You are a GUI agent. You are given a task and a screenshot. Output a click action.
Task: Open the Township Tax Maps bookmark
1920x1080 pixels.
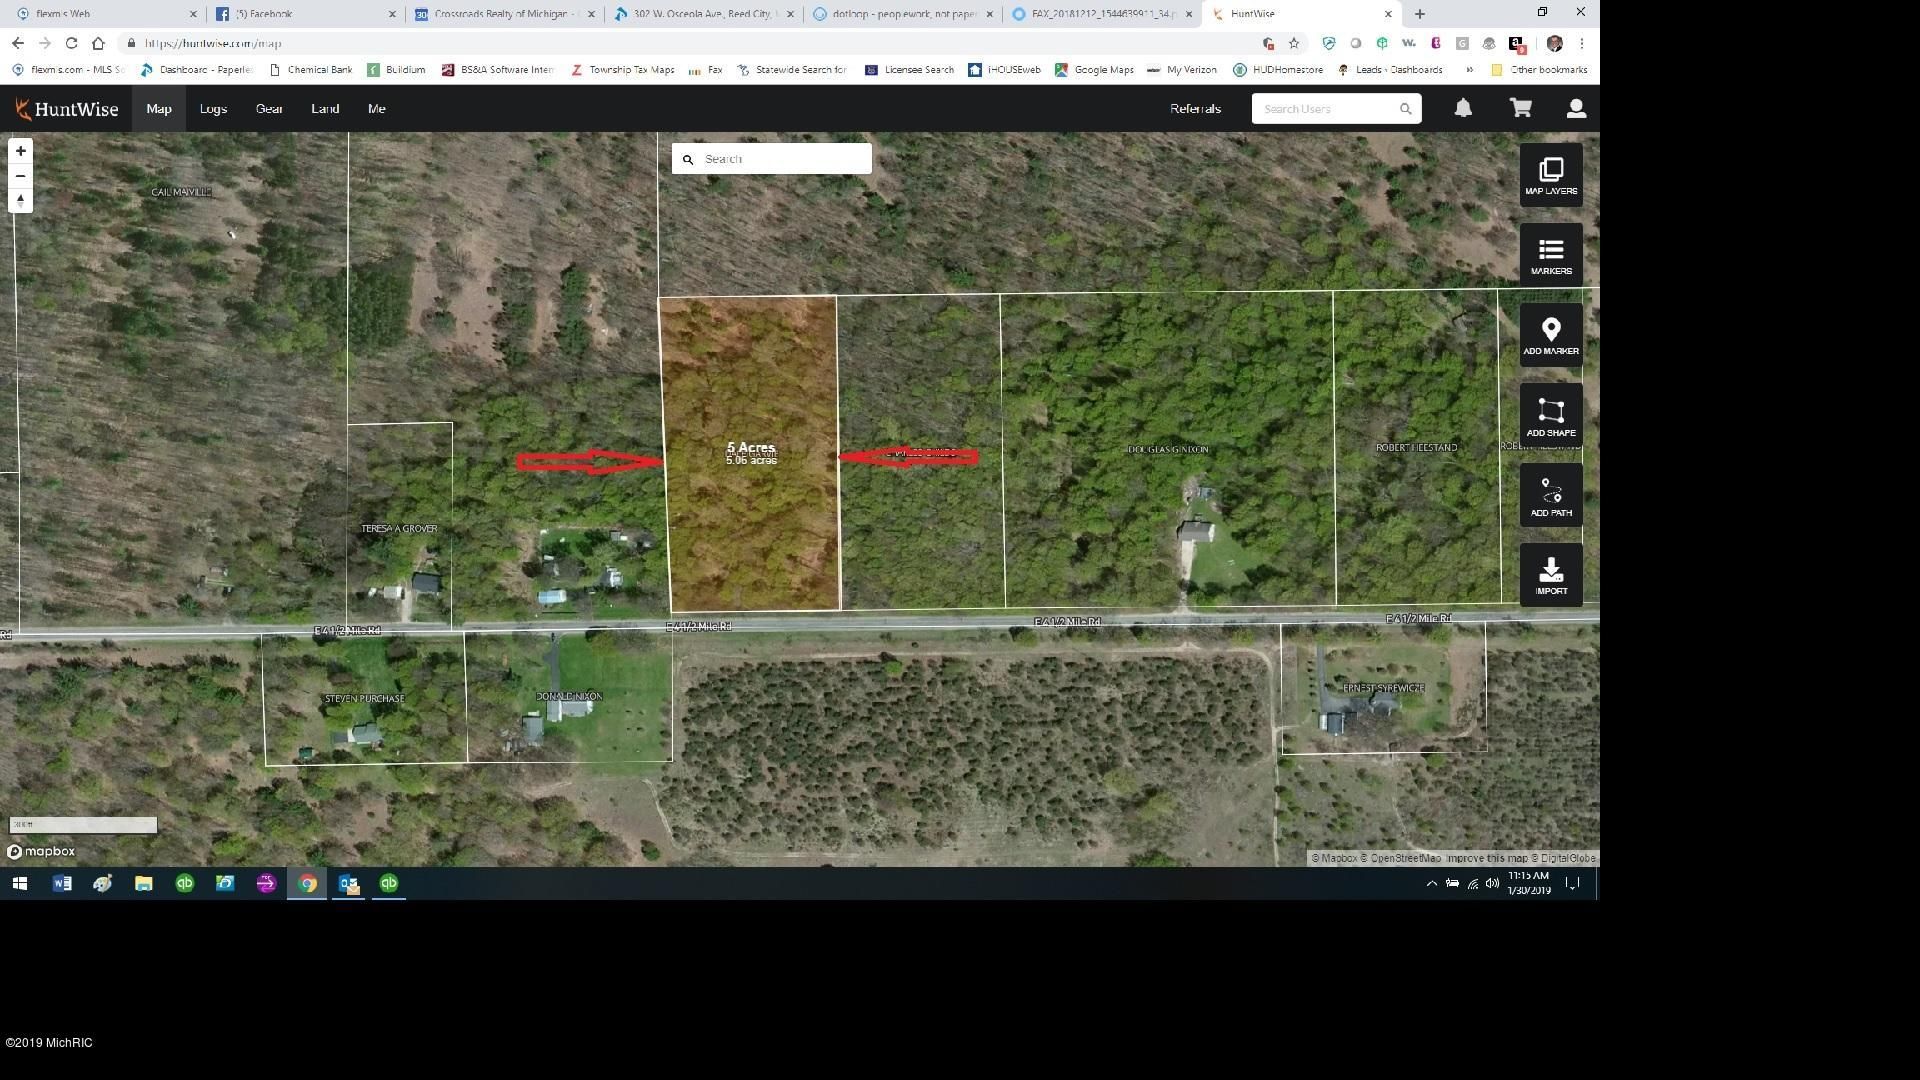coord(632,69)
